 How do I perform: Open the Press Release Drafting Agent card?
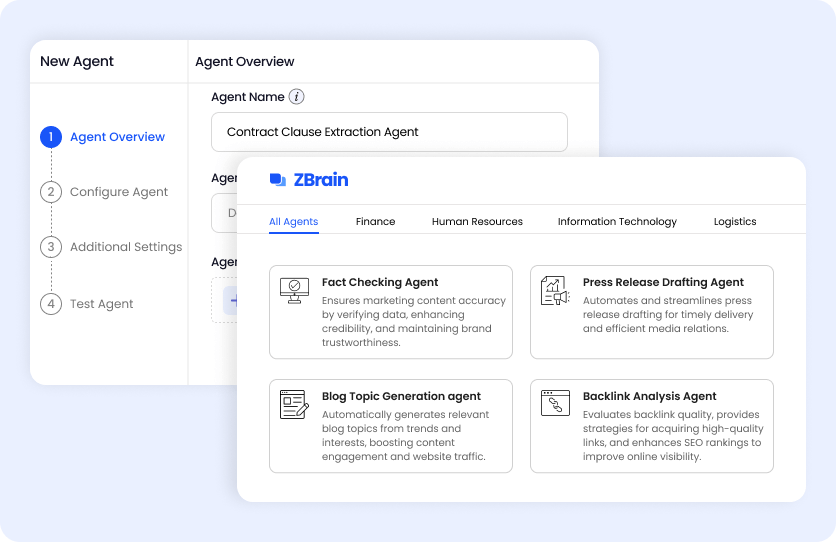pyautogui.click(x=652, y=312)
